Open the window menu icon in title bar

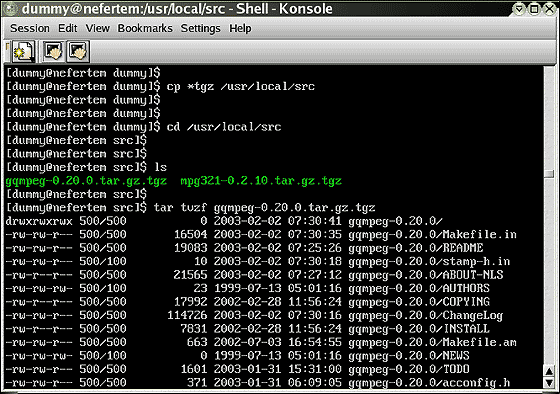pos(10,9)
